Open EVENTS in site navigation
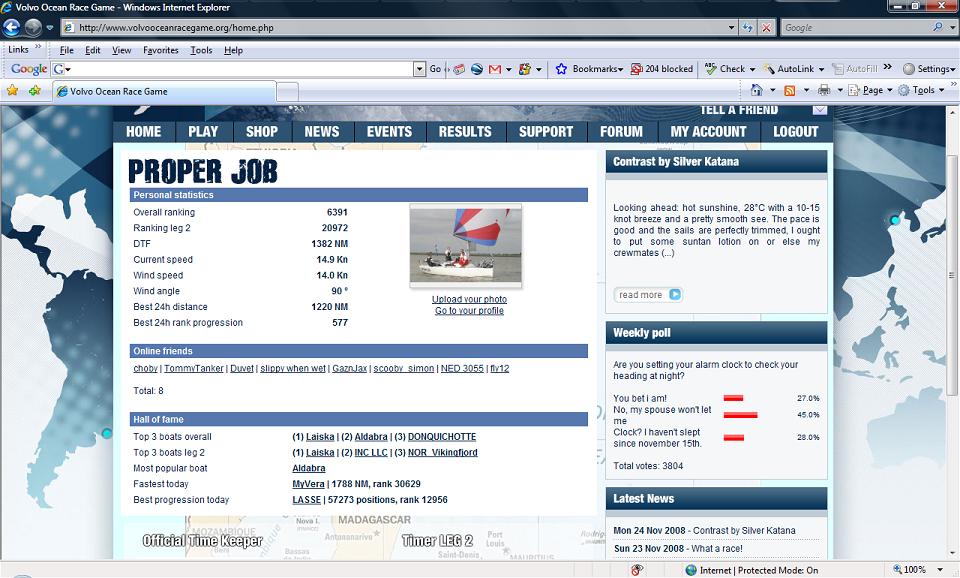 click(389, 132)
